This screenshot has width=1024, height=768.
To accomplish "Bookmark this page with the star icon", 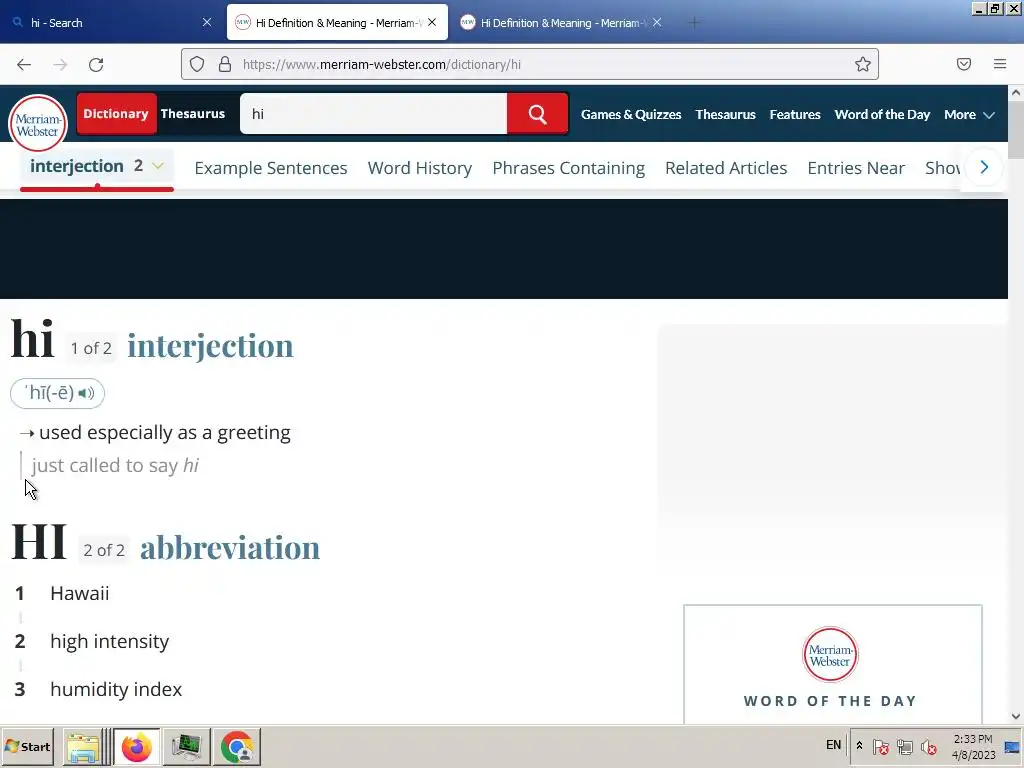I will (863, 64).
